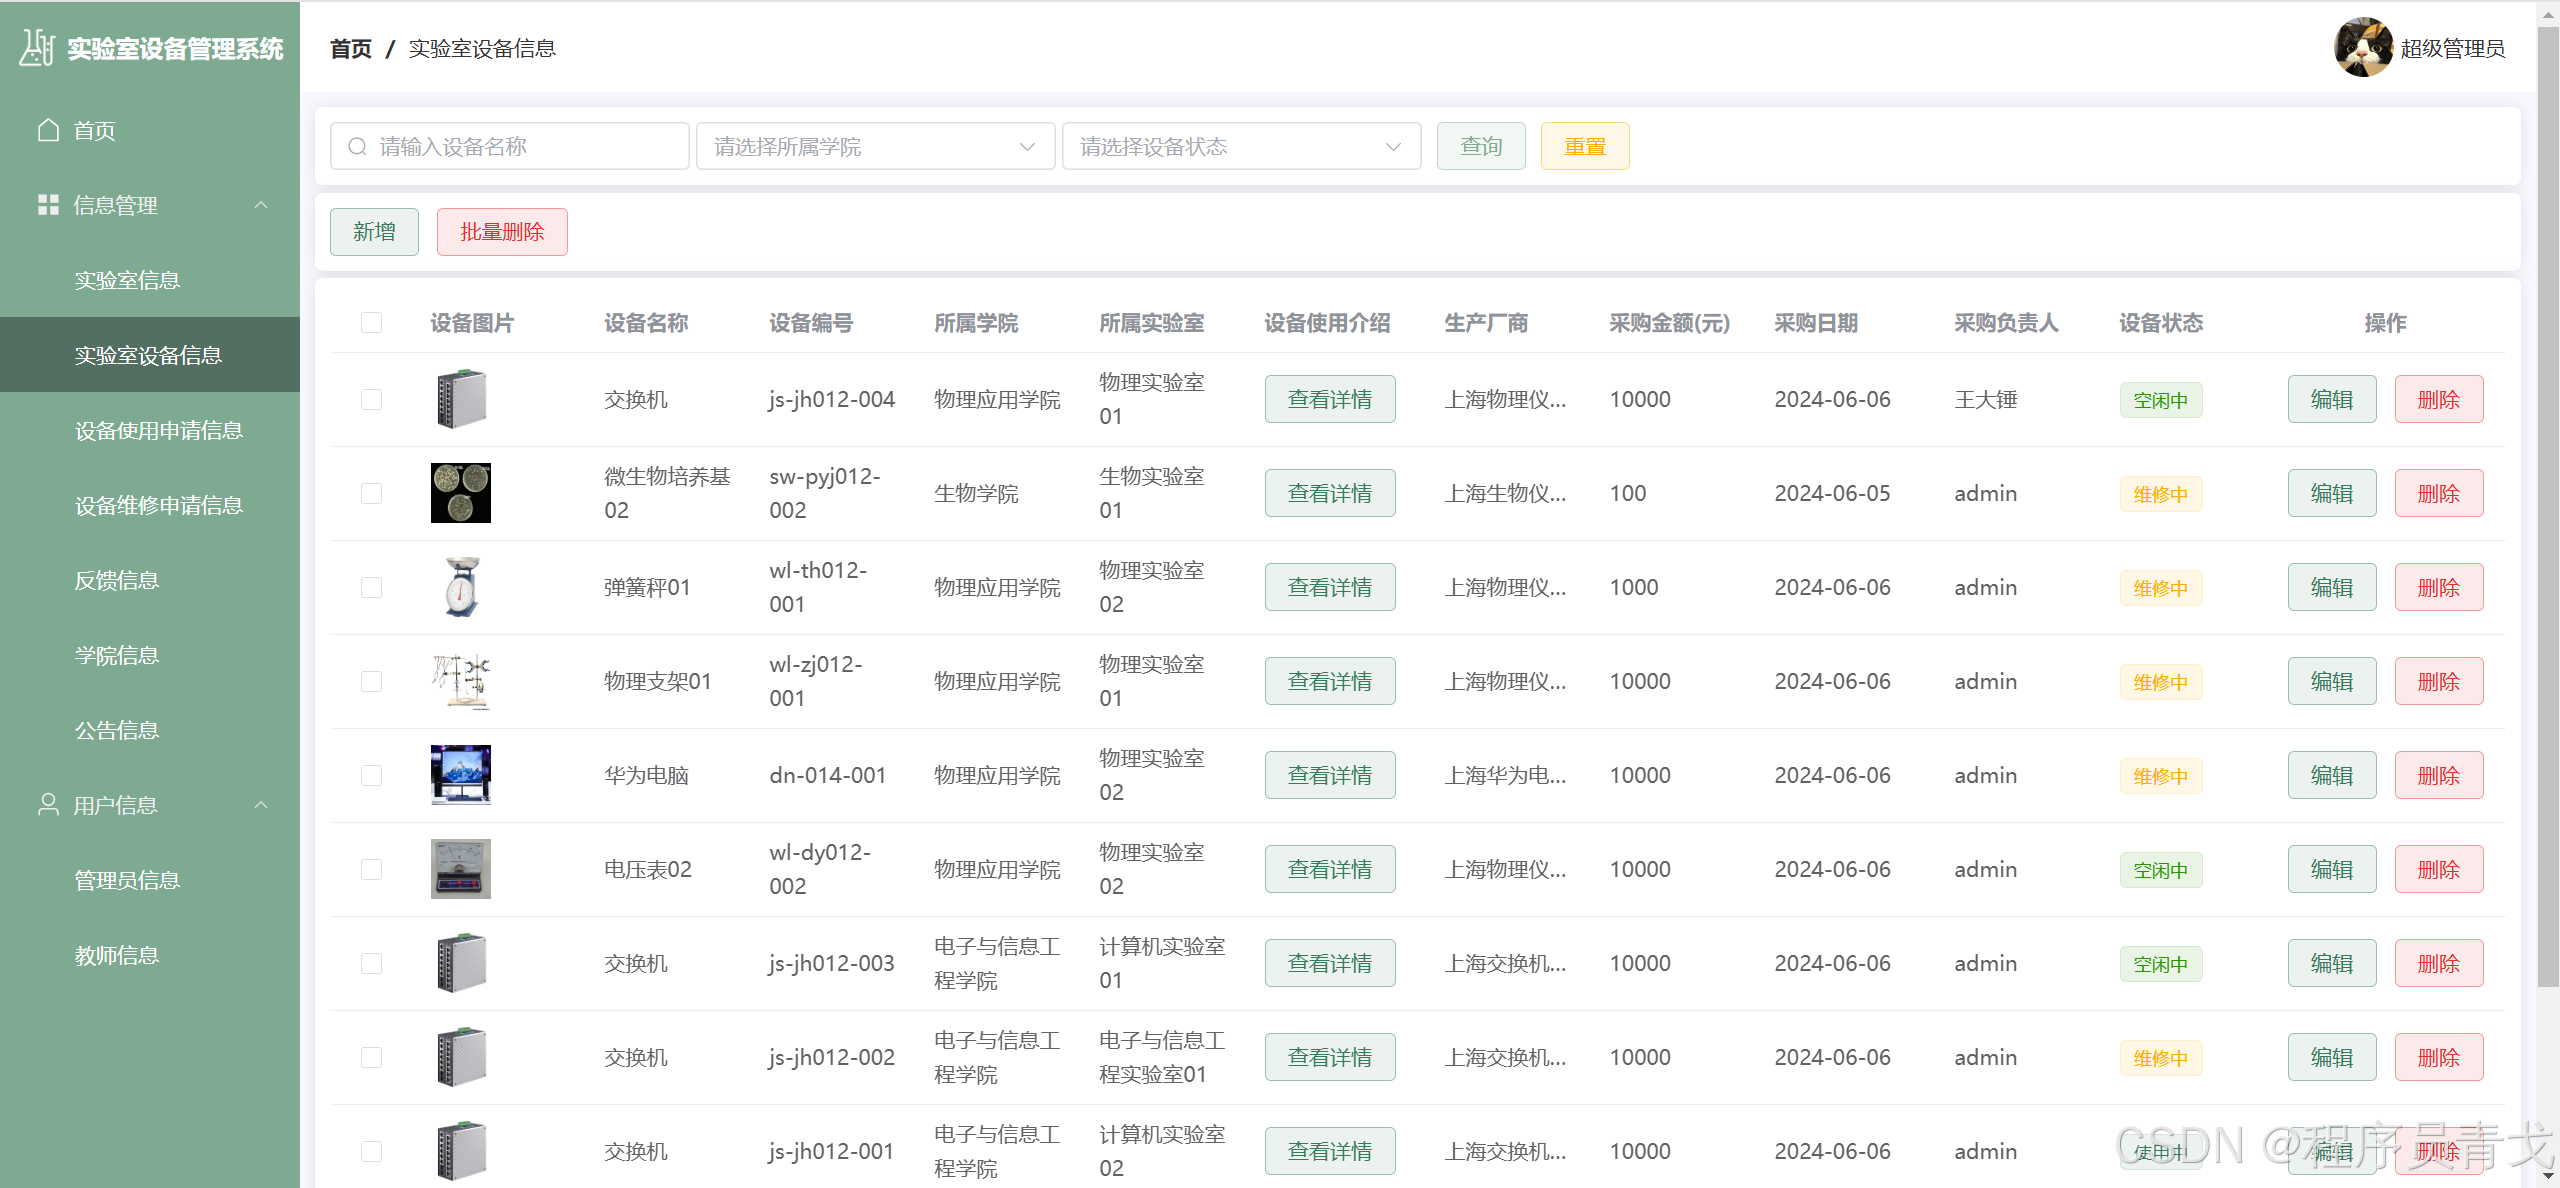Click the 用户信息 person icon
The image size is (2560, 1188).
click(x=48, y=805)
